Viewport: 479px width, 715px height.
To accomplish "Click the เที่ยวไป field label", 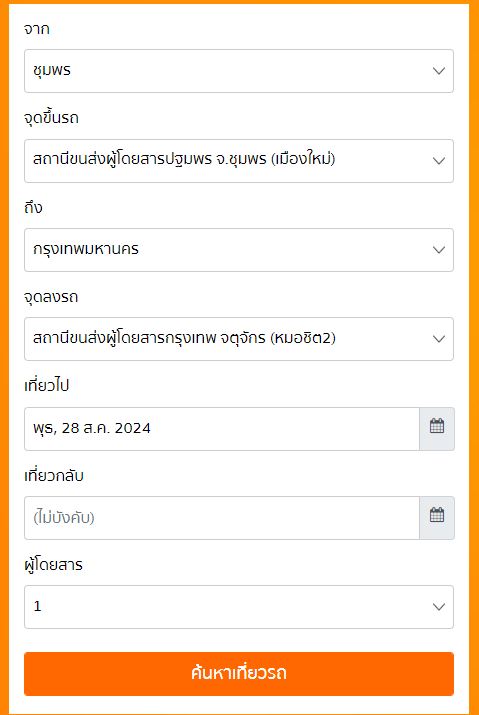I will (x=47, y=386).
